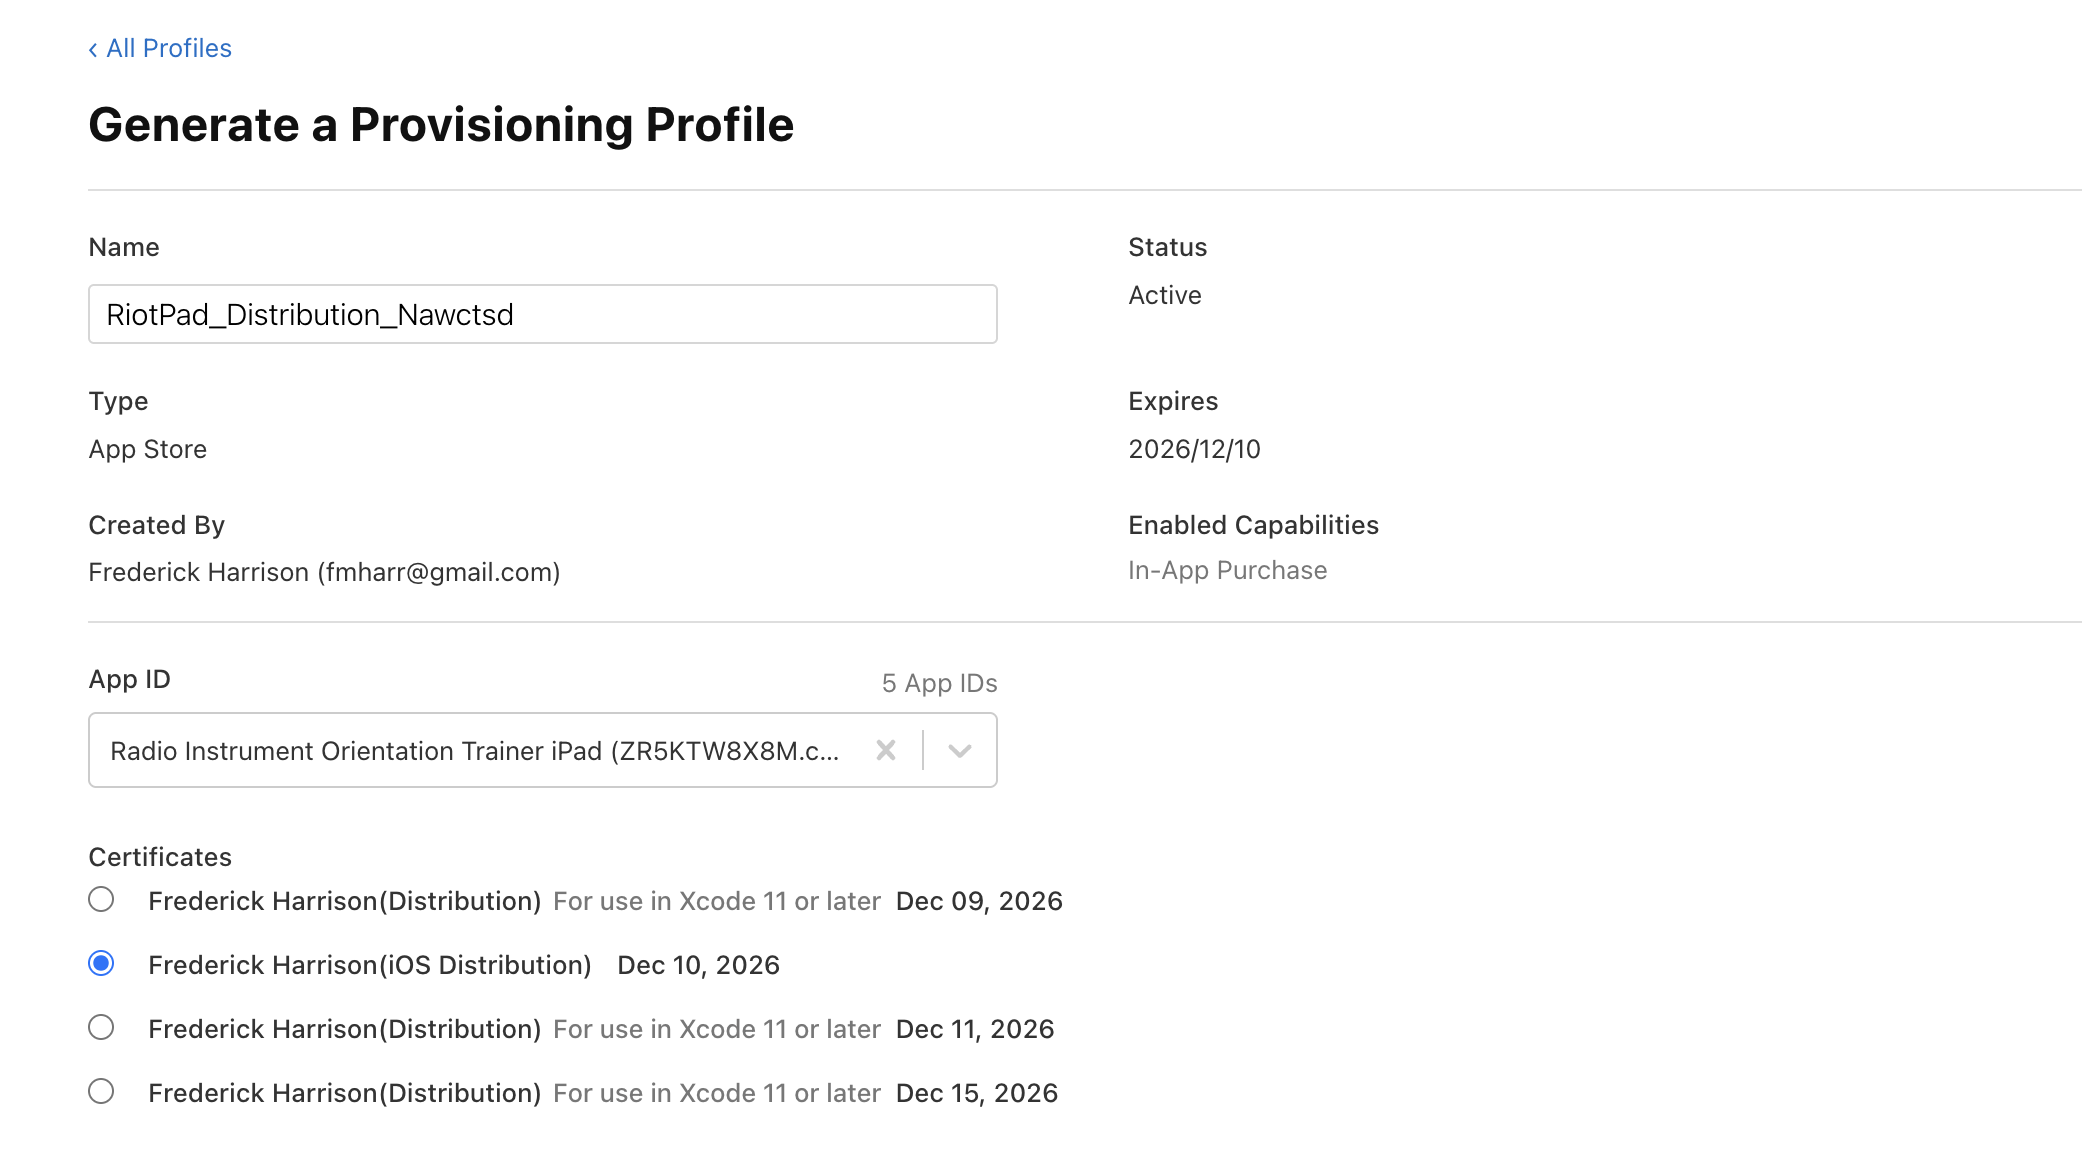This screenshot has width=2082, height=1170.
Task: Click the Generate a Provisioning Profile heading
Action: coord(441,125)
